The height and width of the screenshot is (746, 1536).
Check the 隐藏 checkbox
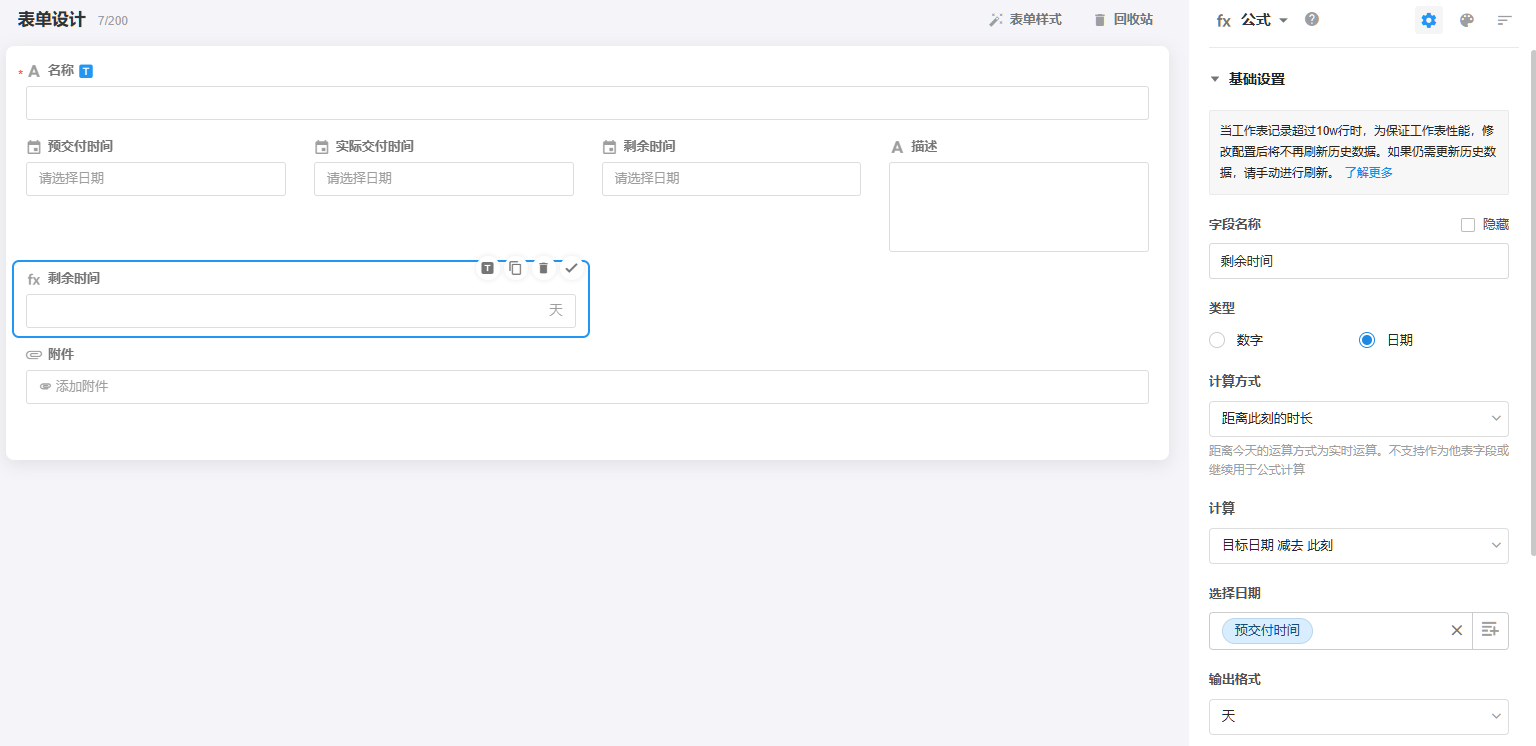coord(1468,225)
